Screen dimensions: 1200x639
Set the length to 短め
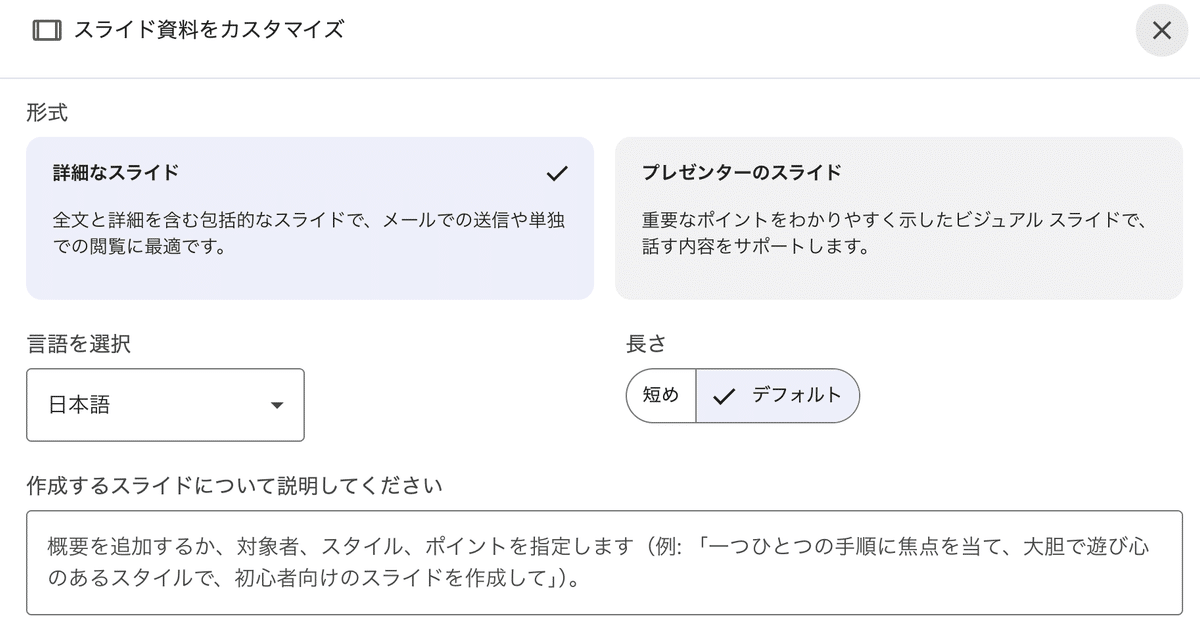point(660,395)
